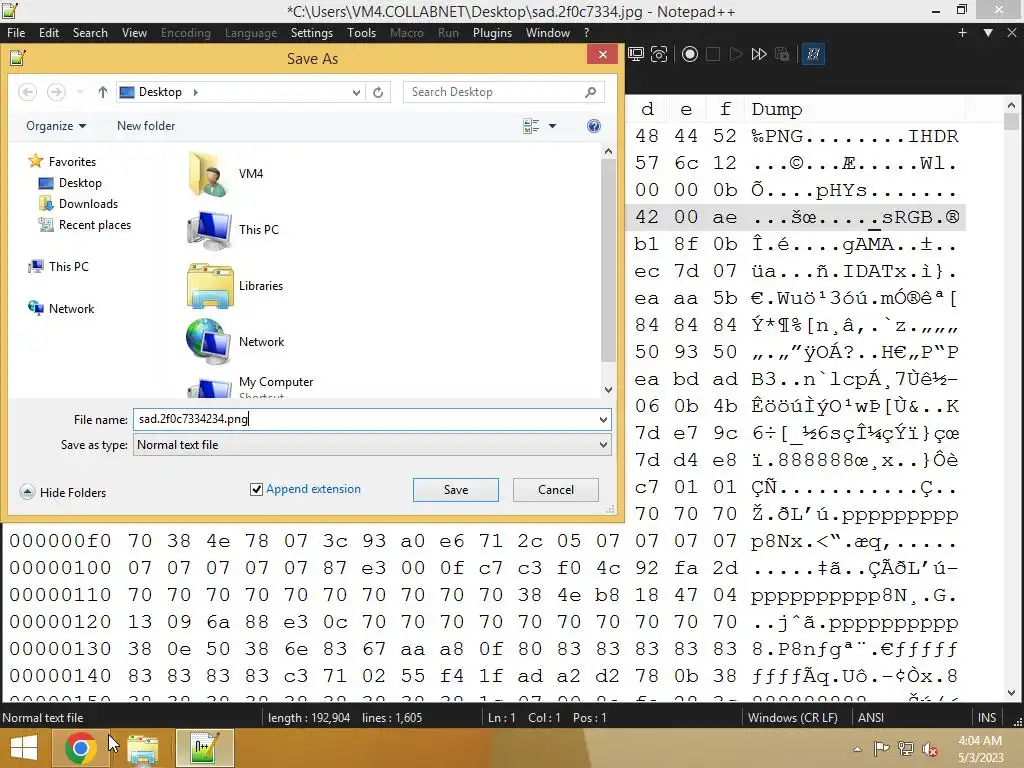Toggle the highlighted hex editor H icon
This screenshot has height=768, width=1024.
point(813,54)
